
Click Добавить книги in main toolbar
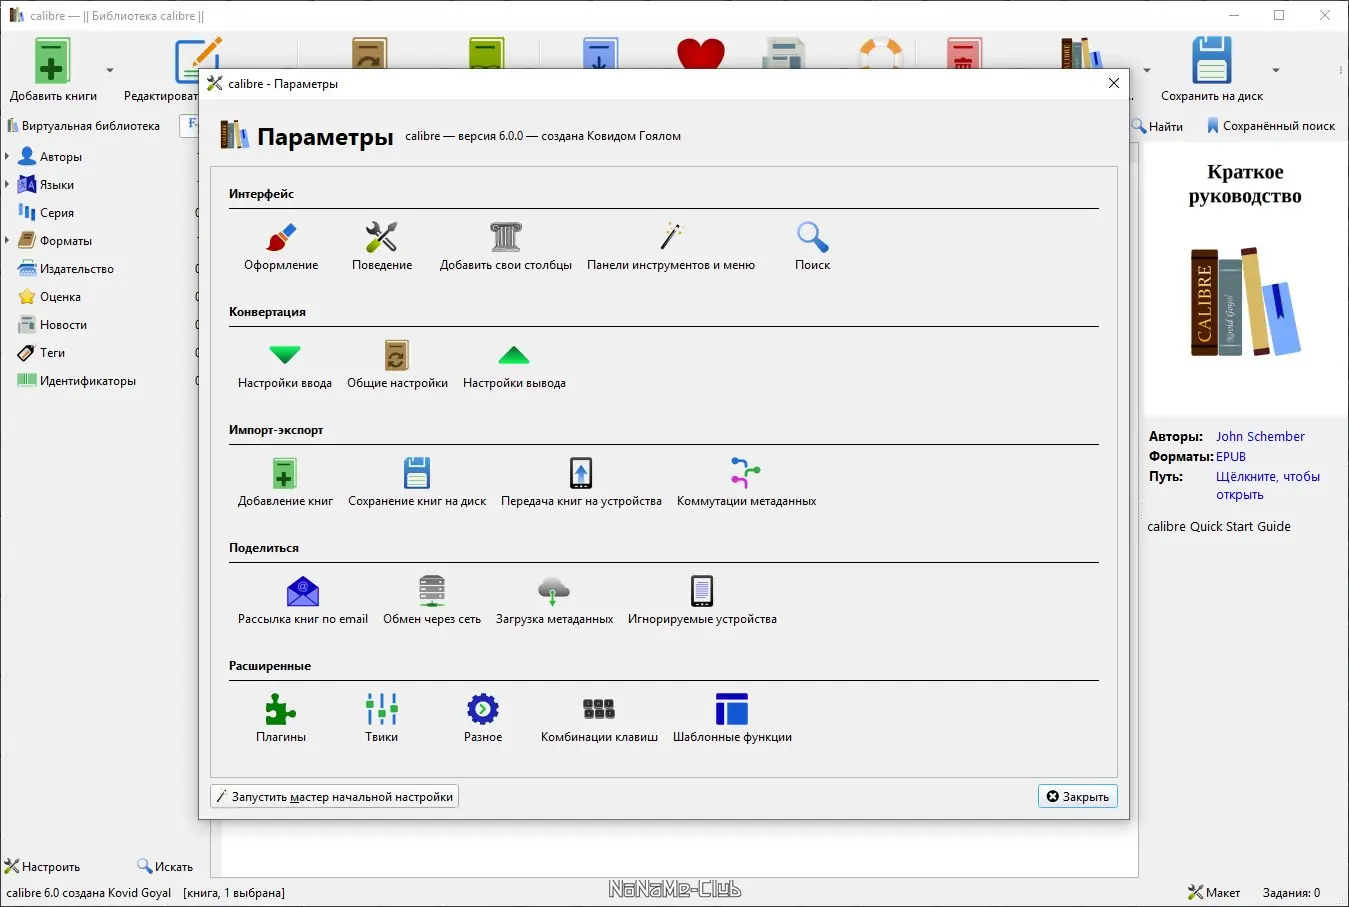(53, 70)
